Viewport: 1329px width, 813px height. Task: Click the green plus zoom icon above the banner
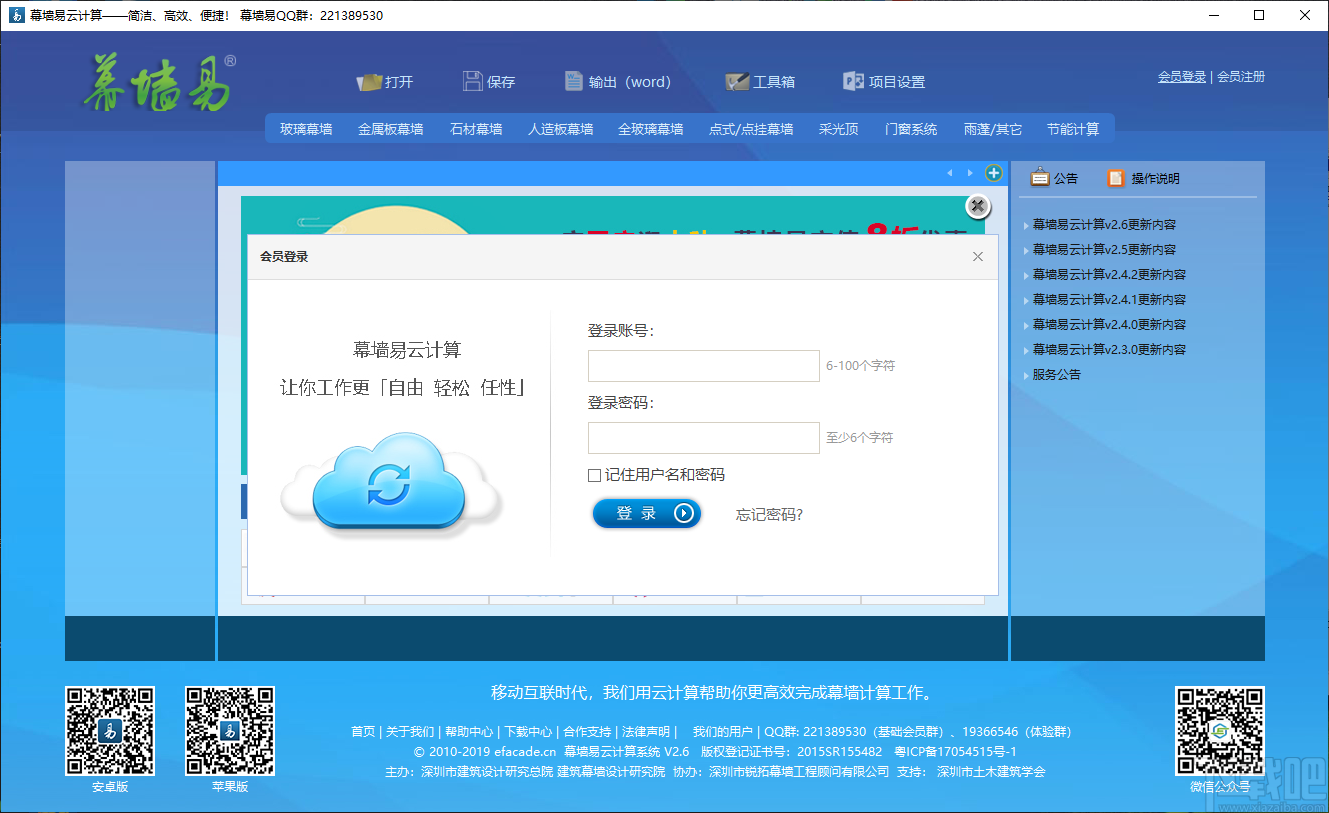pyautogui.click(x=993, y=173)
